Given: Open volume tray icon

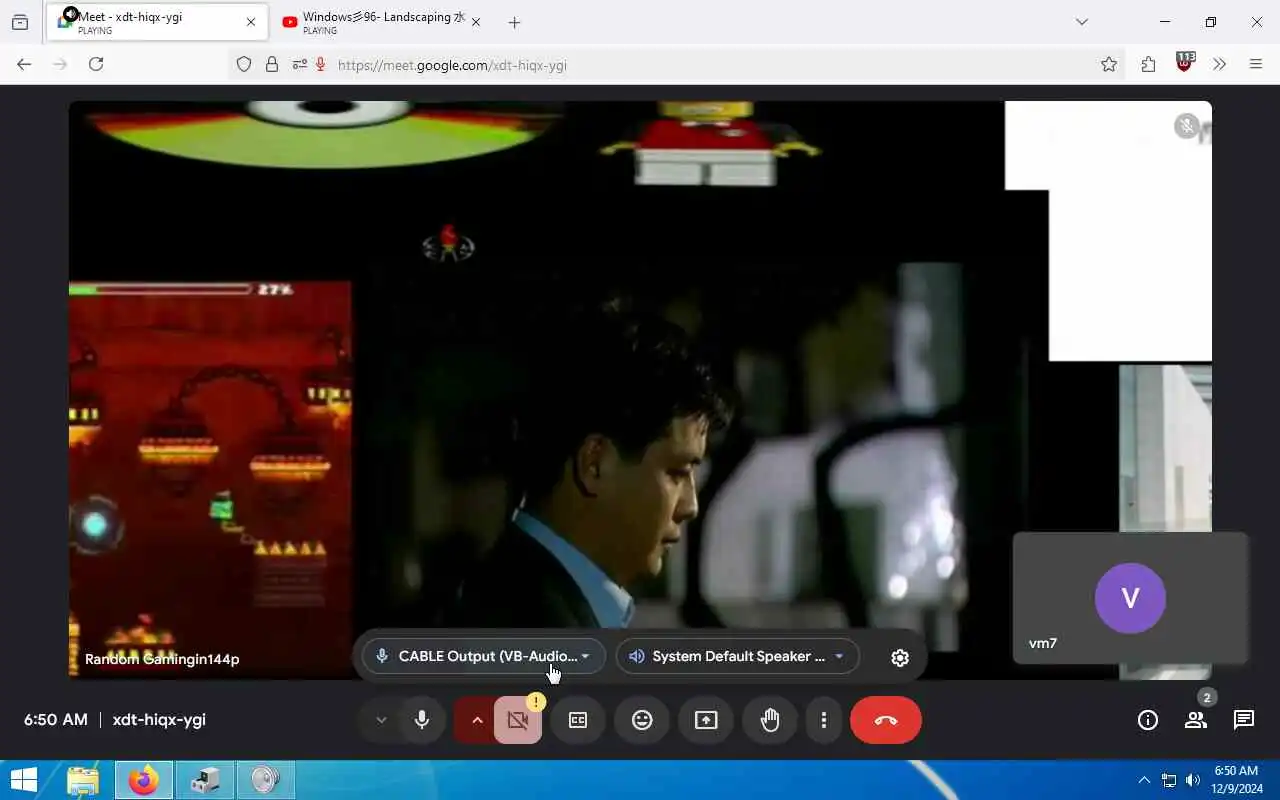Looking at the screenshot, I should click(1192, 780).
